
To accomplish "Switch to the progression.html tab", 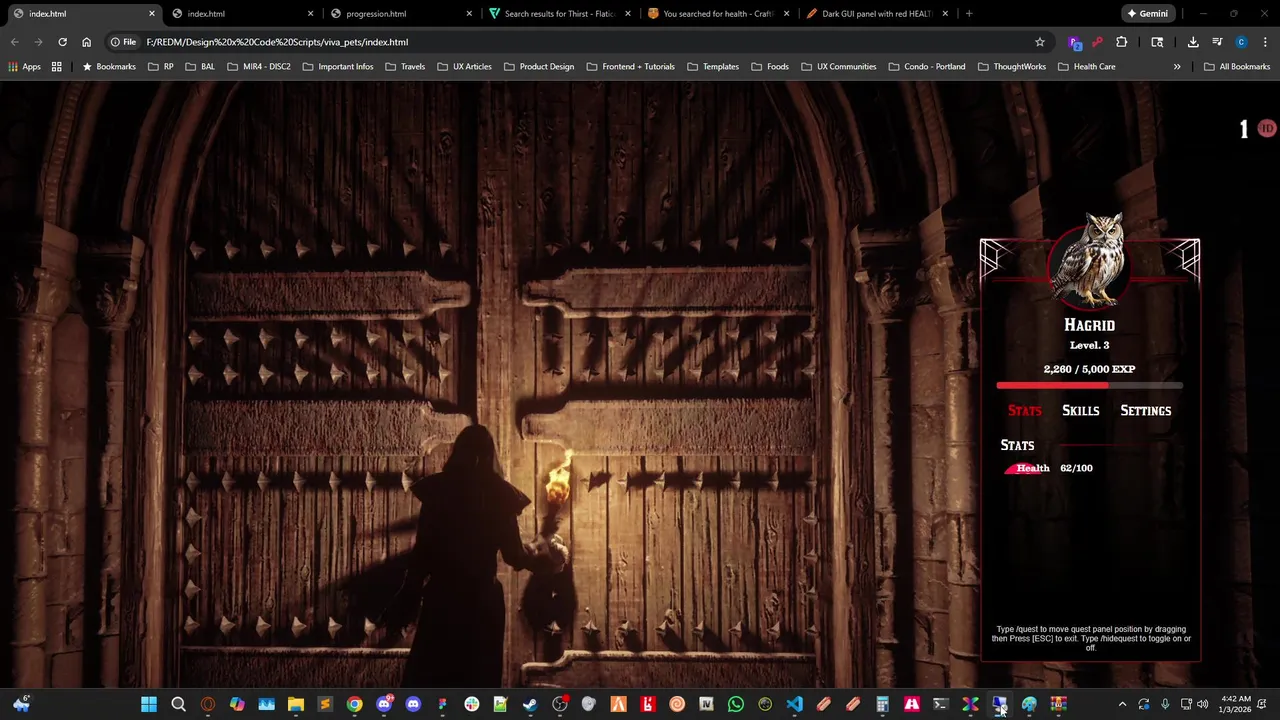I will click(400, 14).
